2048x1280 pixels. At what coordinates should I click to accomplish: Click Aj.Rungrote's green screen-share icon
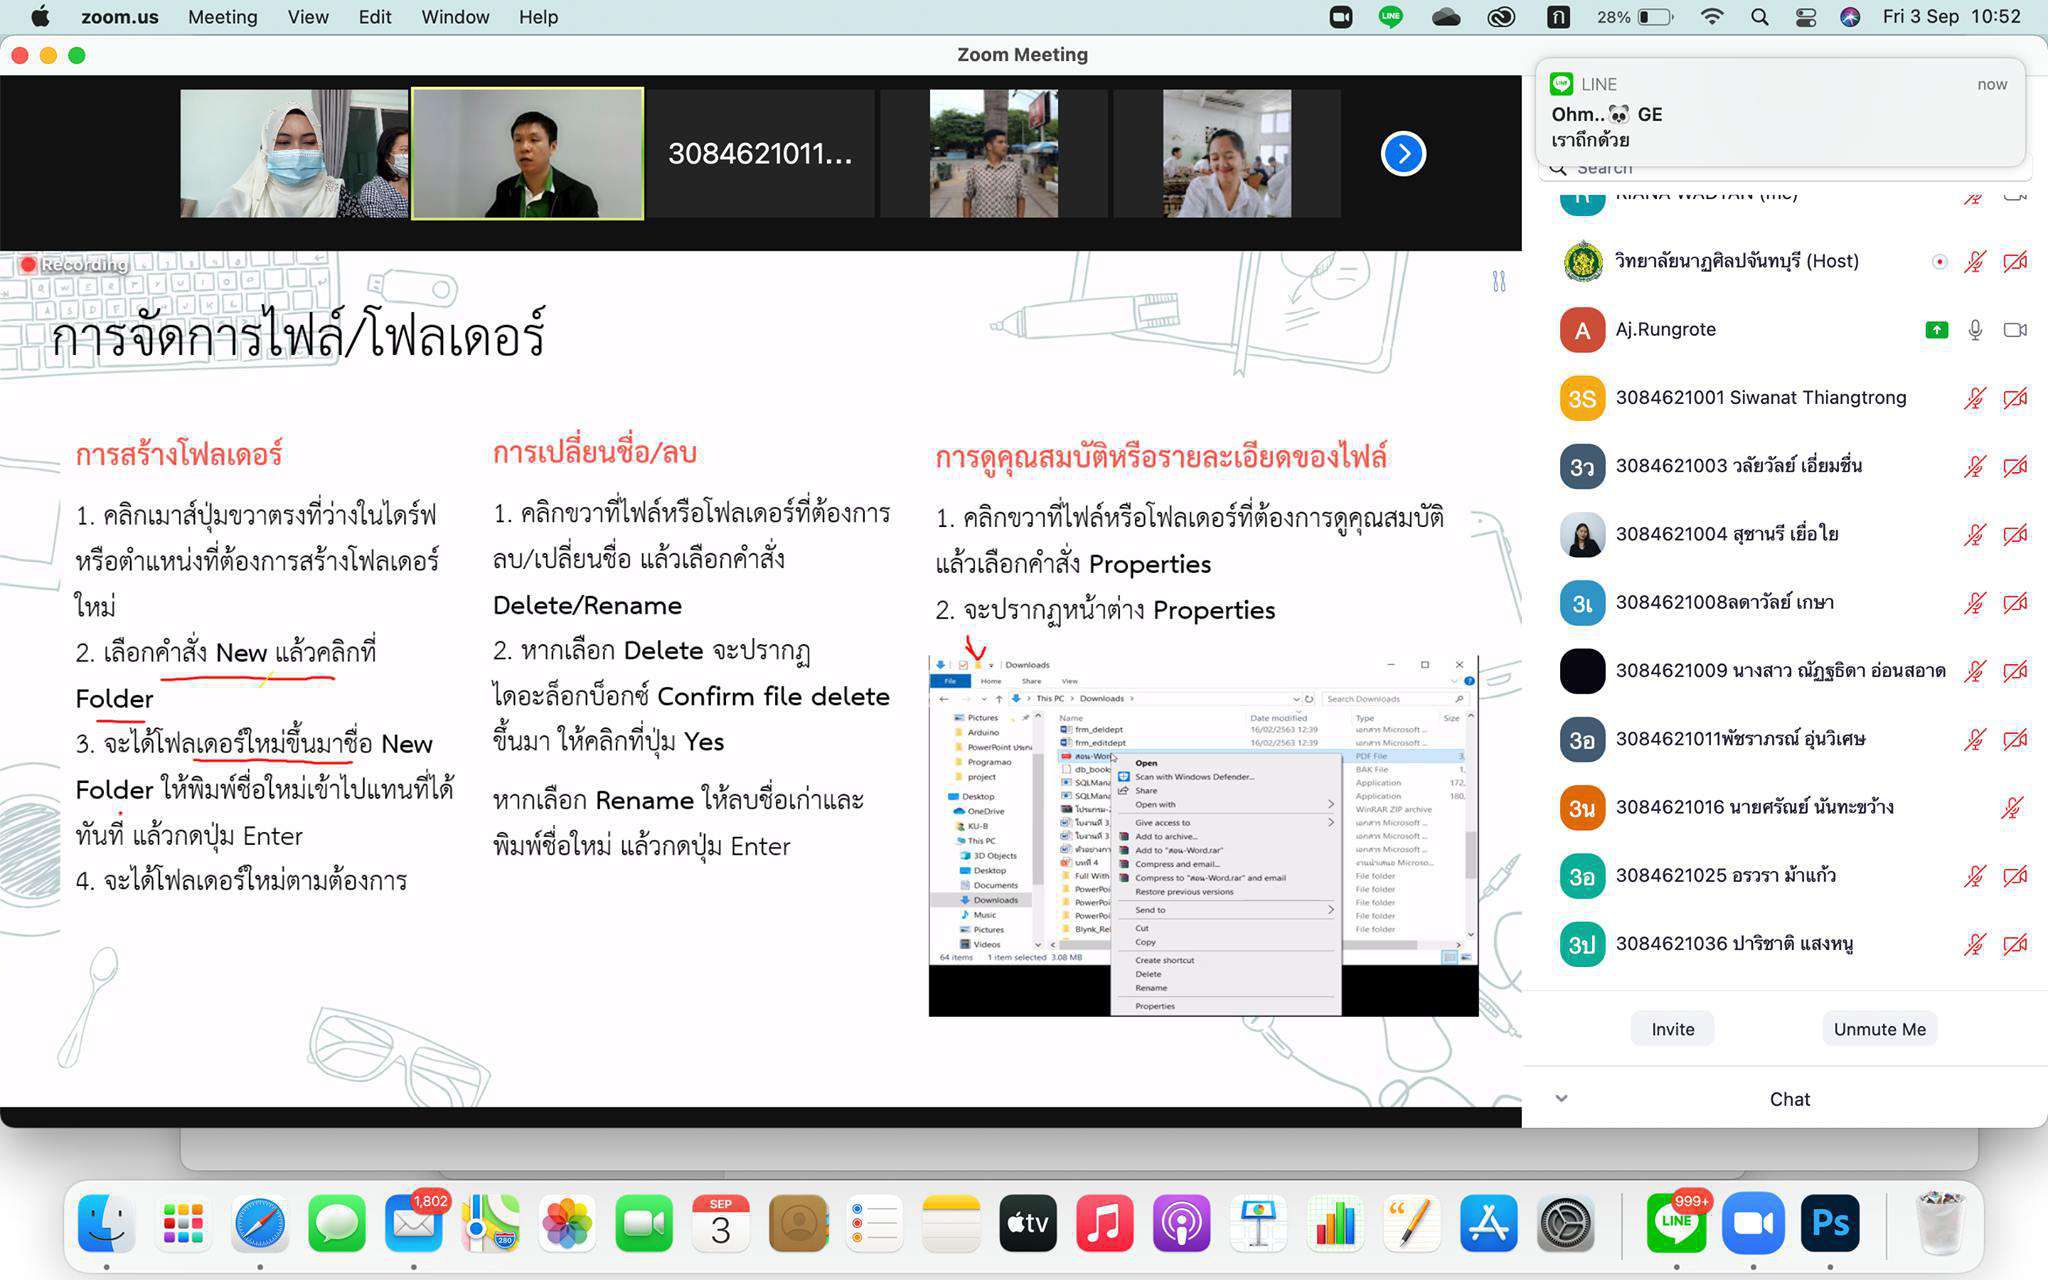pyautogui.click(x=1936, y=330)
